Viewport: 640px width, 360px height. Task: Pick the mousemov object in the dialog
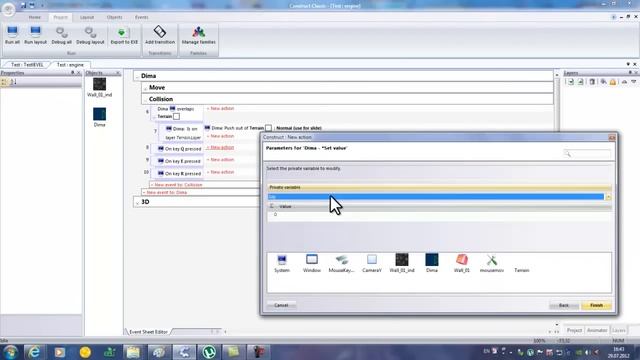(491, 263)
